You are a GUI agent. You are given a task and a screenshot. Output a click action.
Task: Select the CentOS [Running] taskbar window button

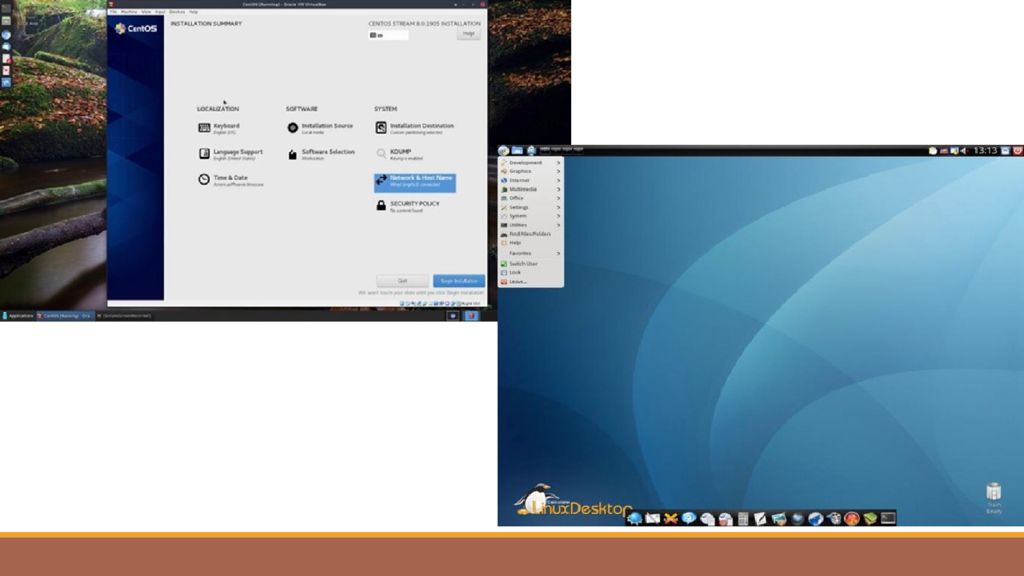coord(65,316)
